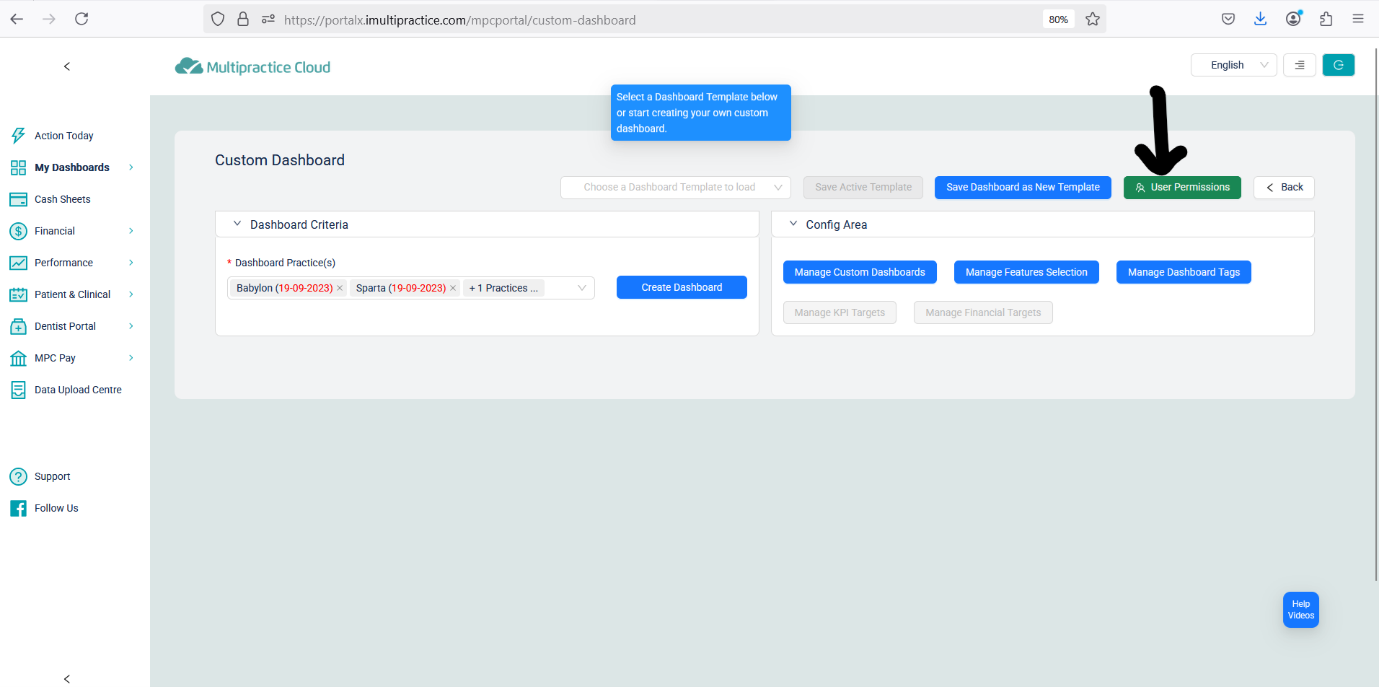Click the Cash Sheets card icon
The width and height of the screenshot is (1379, 687).
click(x=18, y=200)
